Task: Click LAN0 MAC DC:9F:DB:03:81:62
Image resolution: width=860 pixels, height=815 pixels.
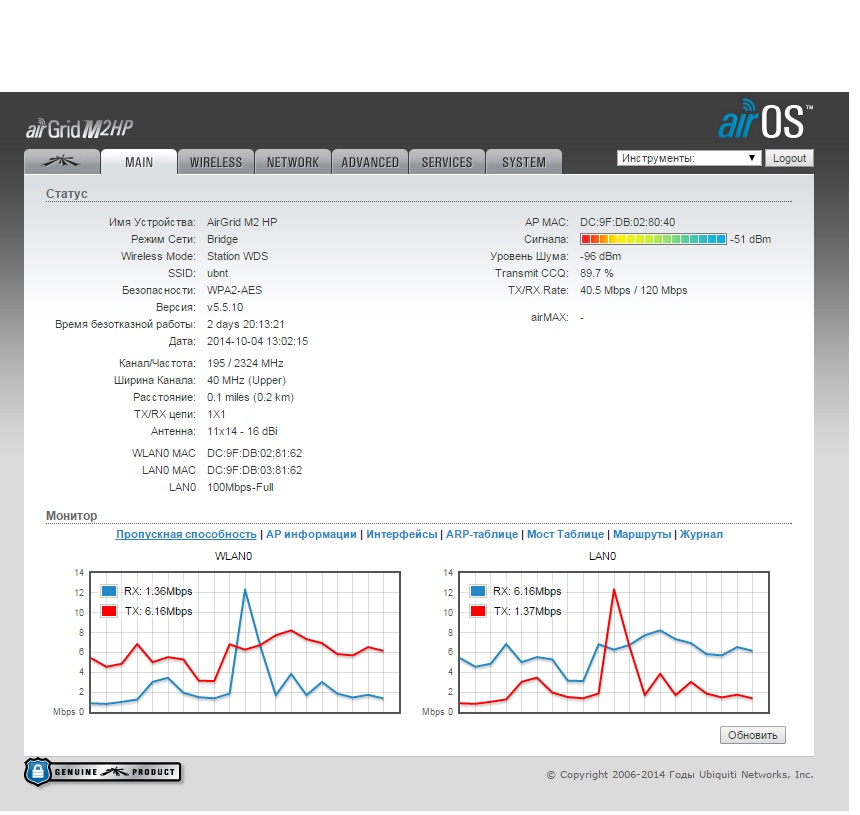Action: [254, 470]
